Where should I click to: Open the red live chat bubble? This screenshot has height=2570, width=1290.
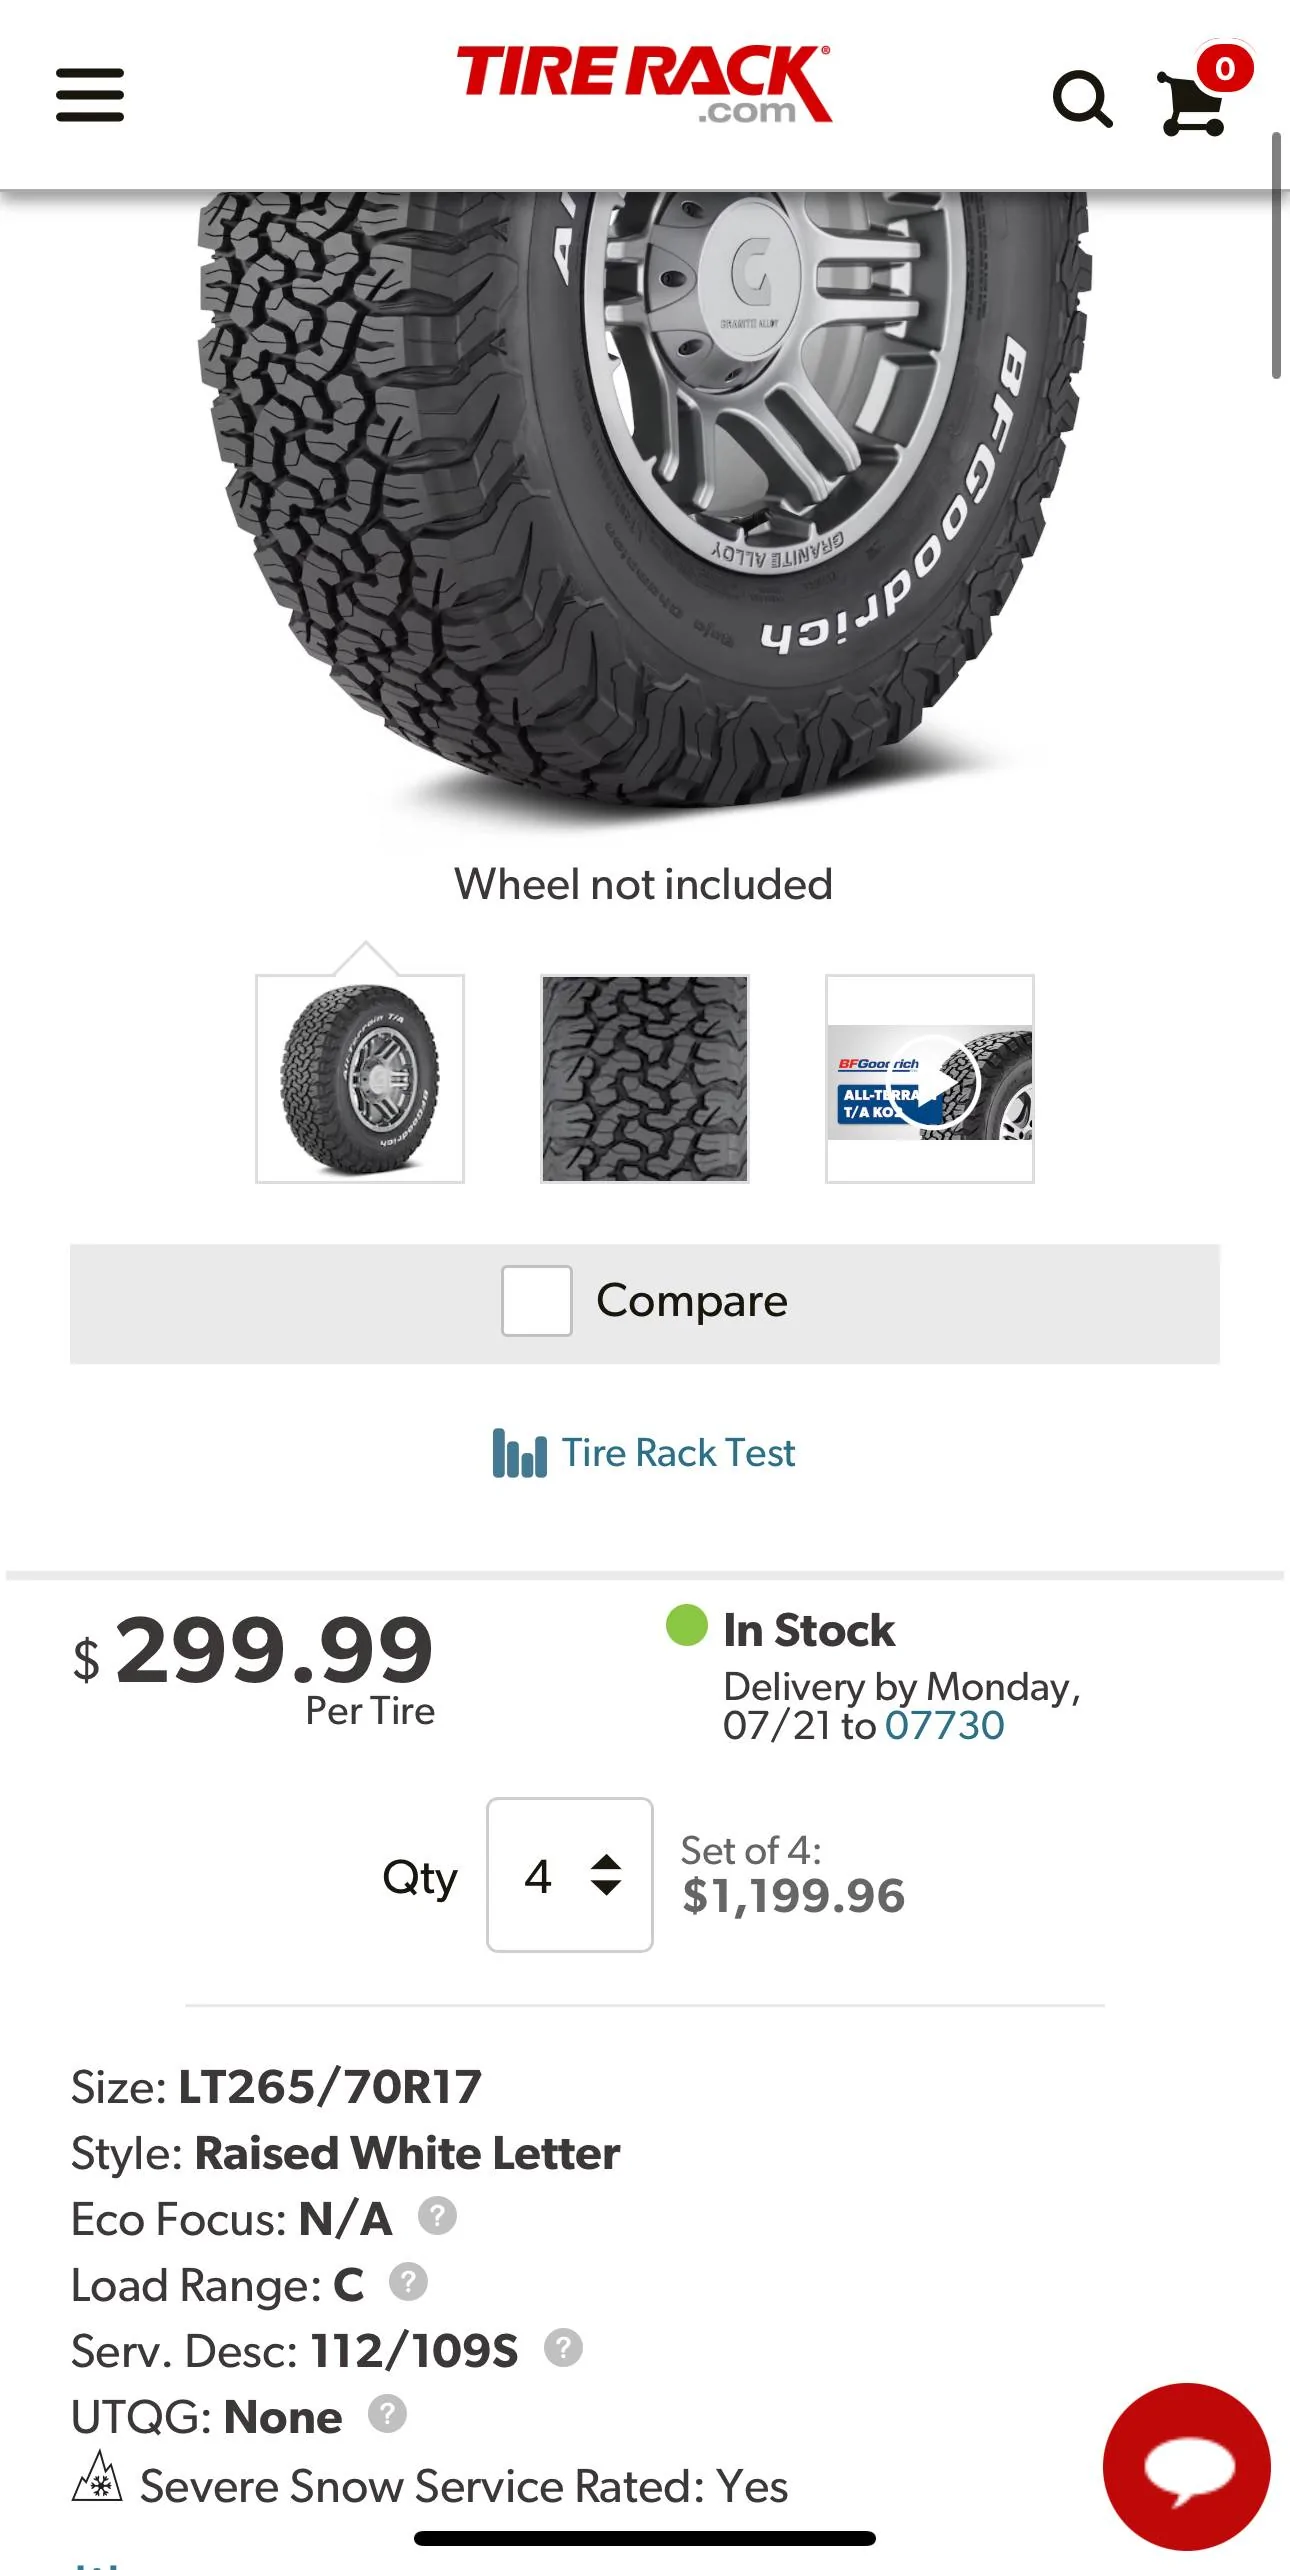[1187, 2466]
